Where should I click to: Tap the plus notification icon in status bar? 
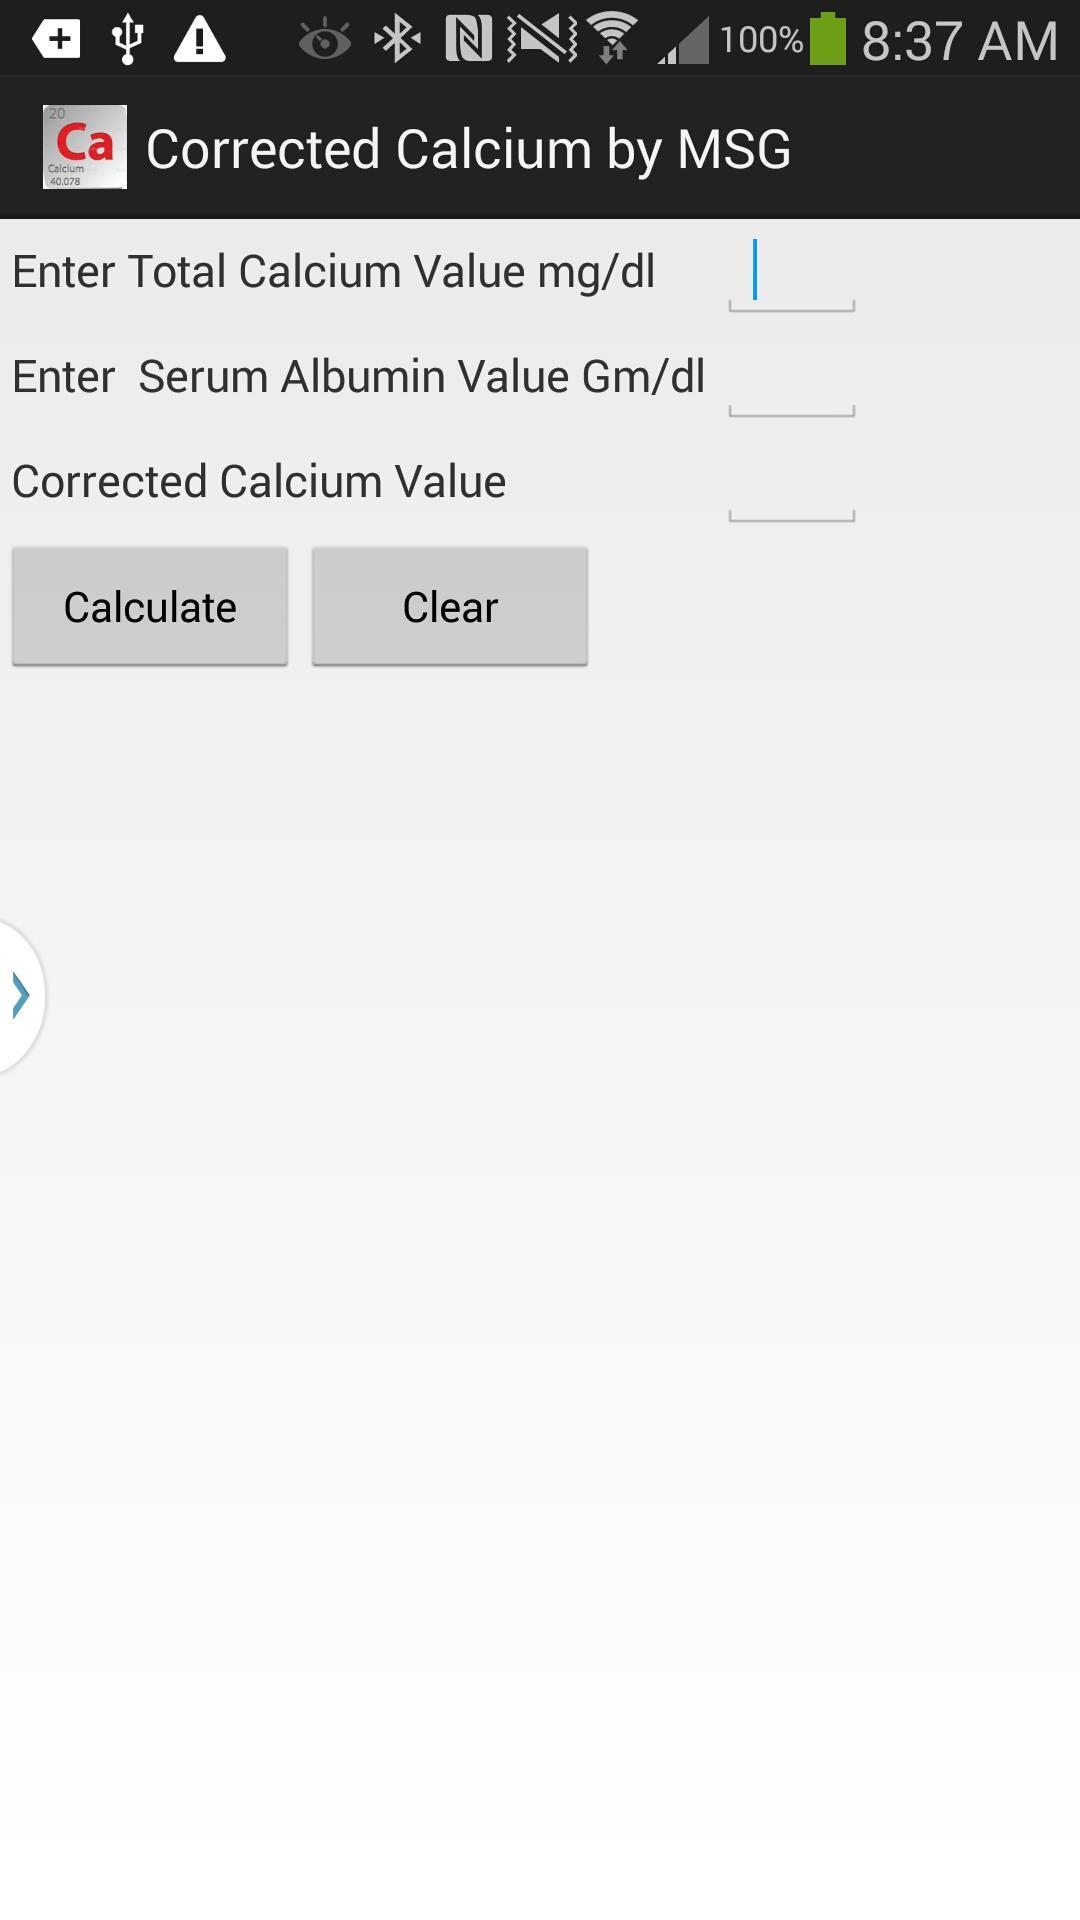[x=55, y=36]
